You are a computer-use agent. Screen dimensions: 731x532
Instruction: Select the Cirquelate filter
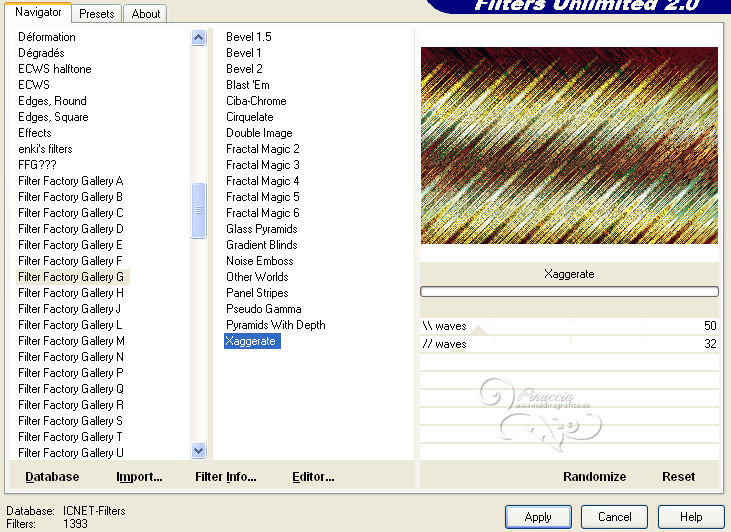tap(249, 117)
